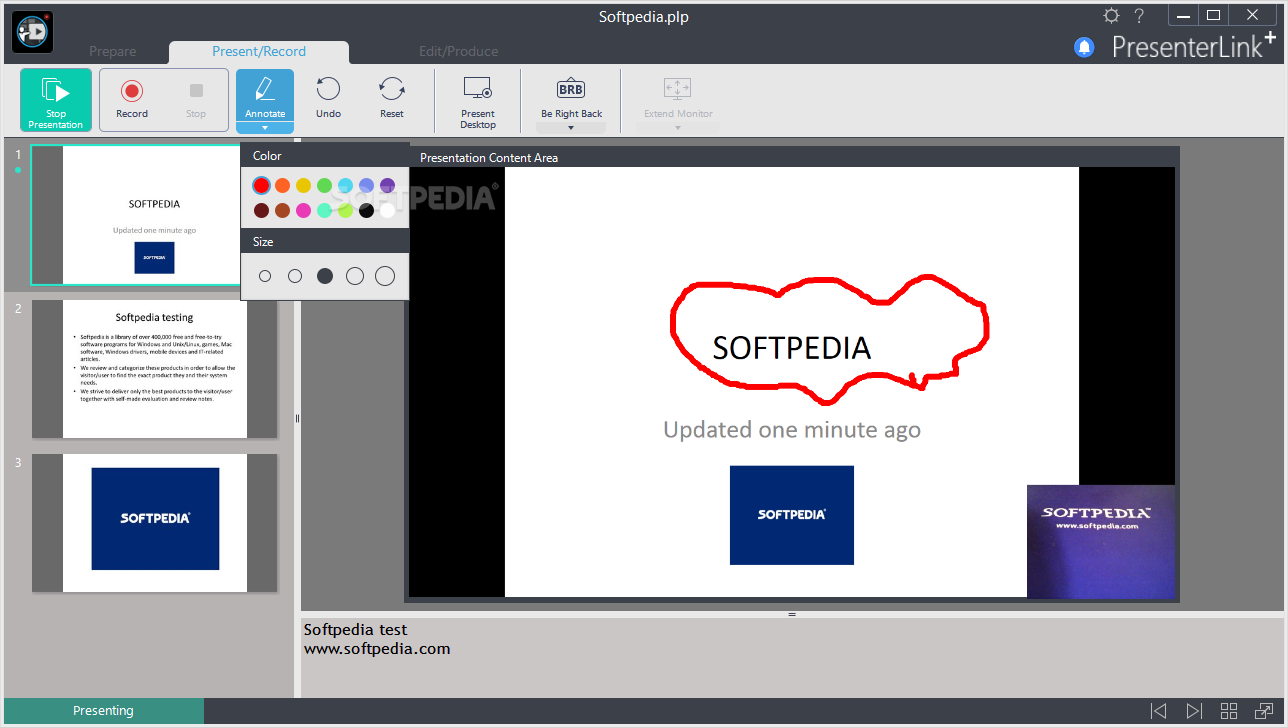Choose the aqua mint color swatch

(324, 210)
